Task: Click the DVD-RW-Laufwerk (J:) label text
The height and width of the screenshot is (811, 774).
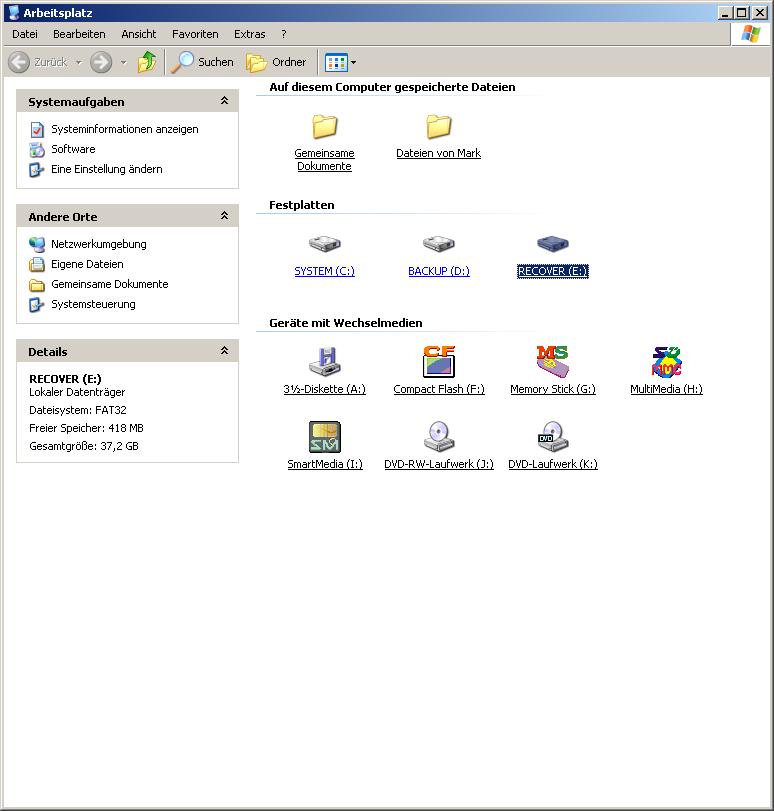Action: click(439, 464)
